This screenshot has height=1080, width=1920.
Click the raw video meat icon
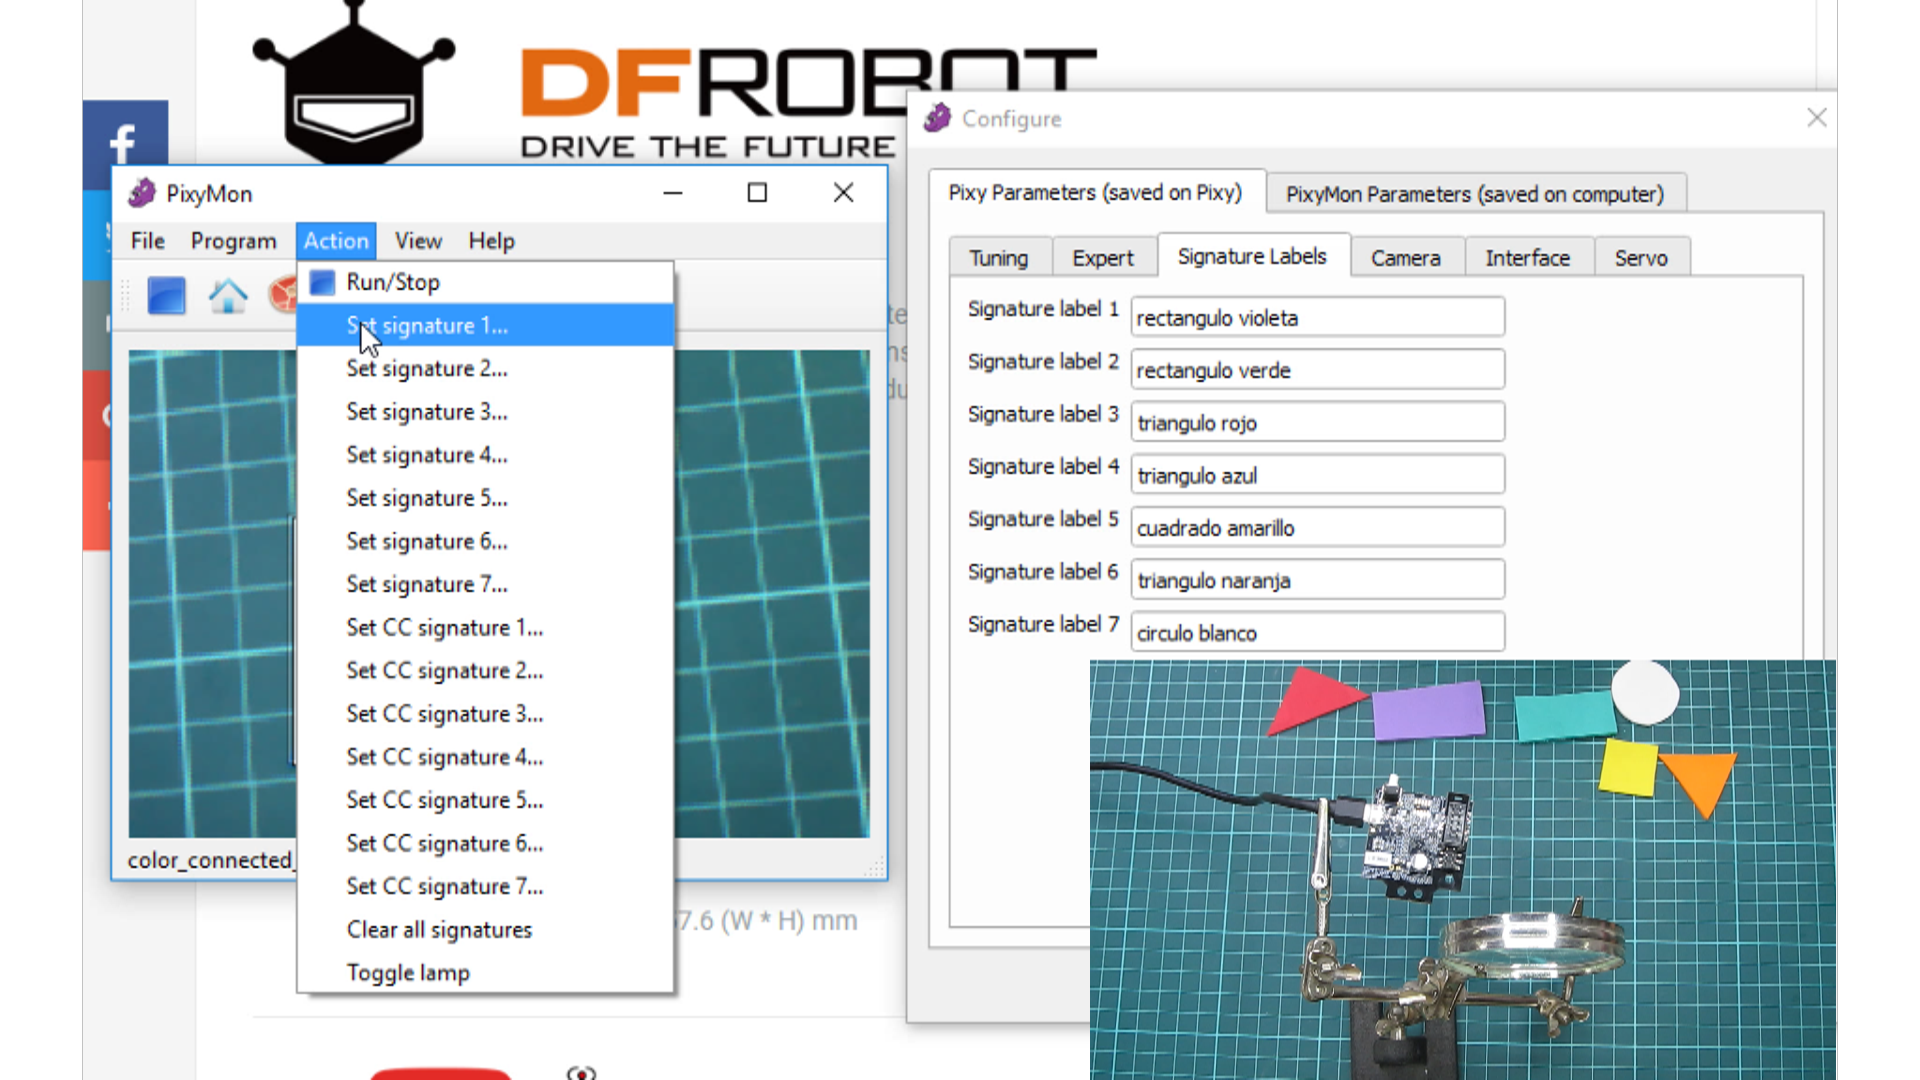pyautogui.click(x=283, y=295)
